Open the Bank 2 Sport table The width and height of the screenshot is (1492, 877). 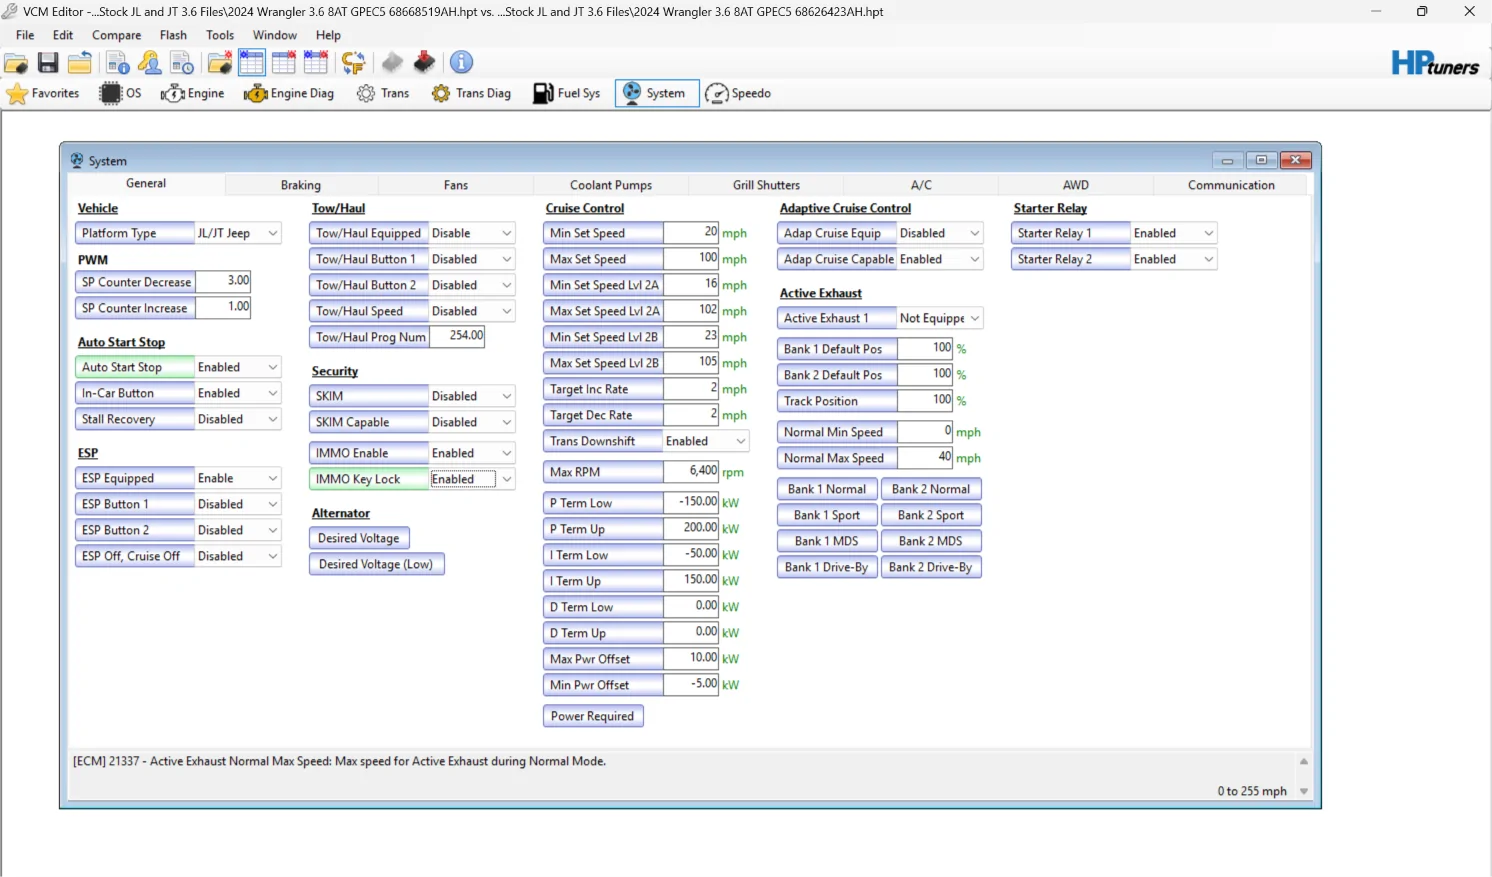[931, 516]
